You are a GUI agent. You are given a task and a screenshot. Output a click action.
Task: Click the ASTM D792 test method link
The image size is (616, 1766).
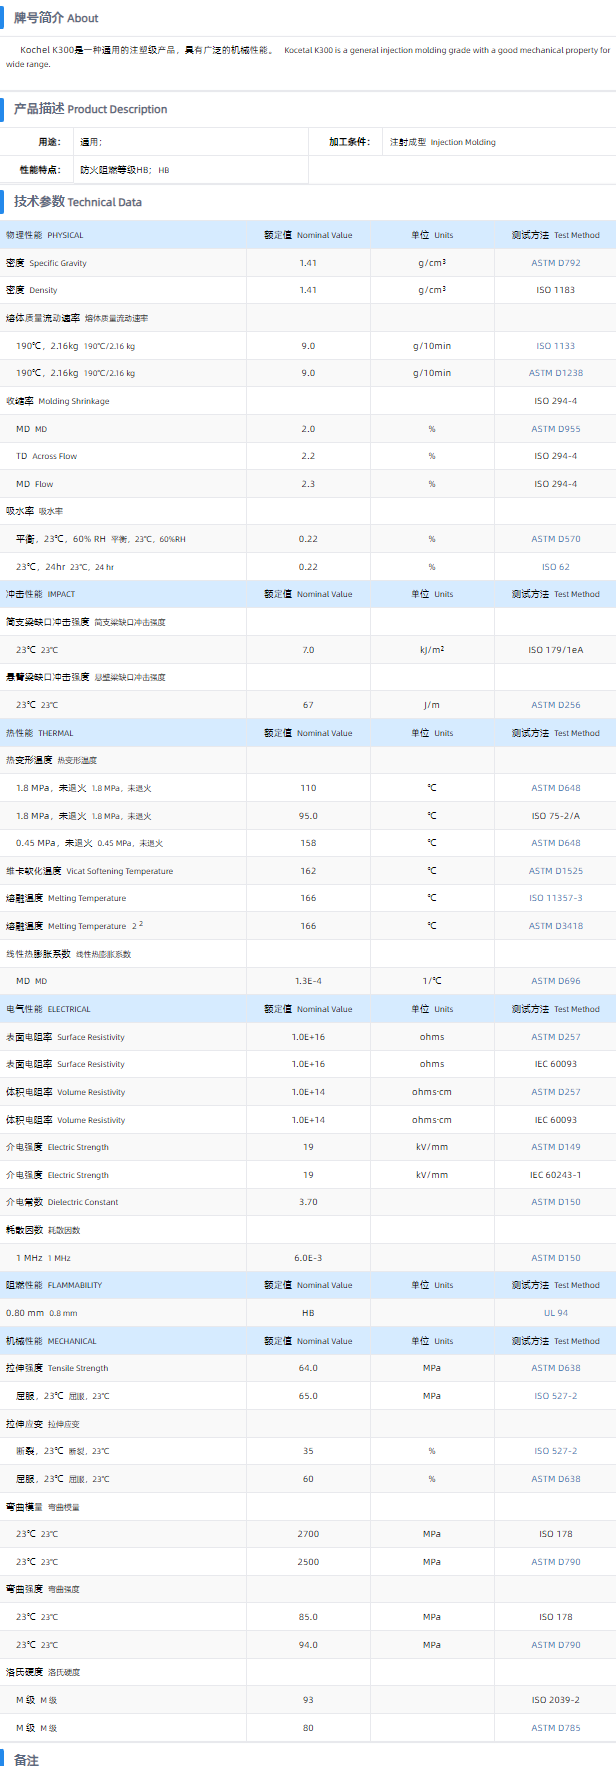pos(555,263)
